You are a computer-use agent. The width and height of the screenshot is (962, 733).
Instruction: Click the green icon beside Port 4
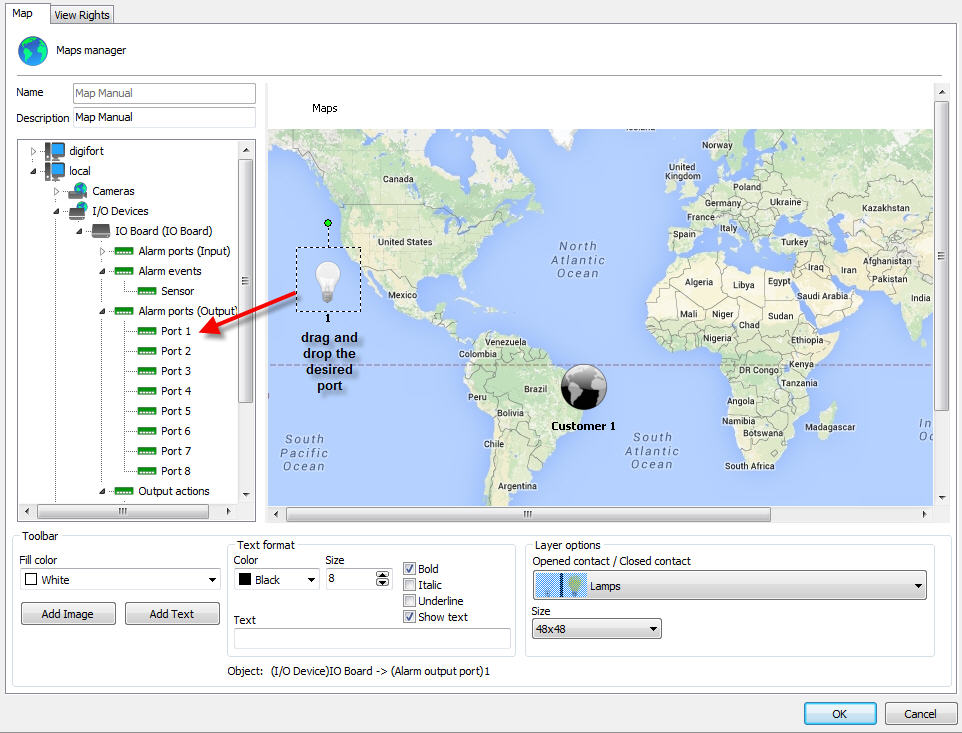coord(147,391)
